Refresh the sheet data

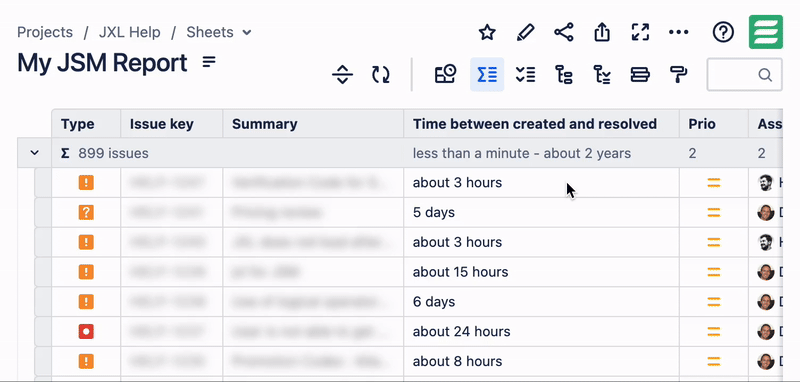point(381,75)
